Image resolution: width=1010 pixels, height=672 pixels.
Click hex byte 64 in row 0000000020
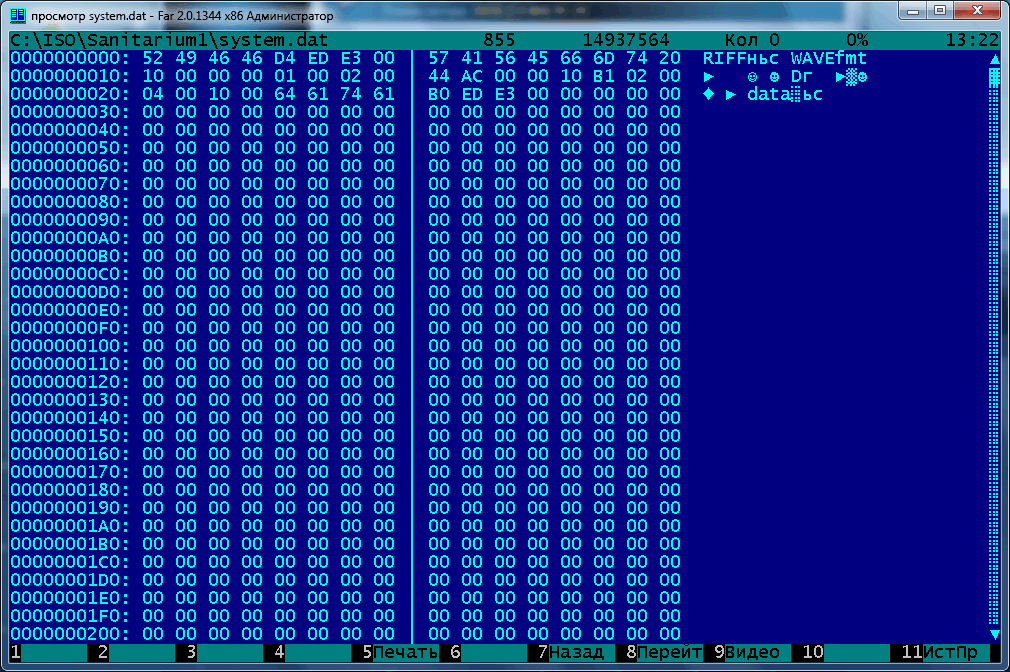point(285,94)
